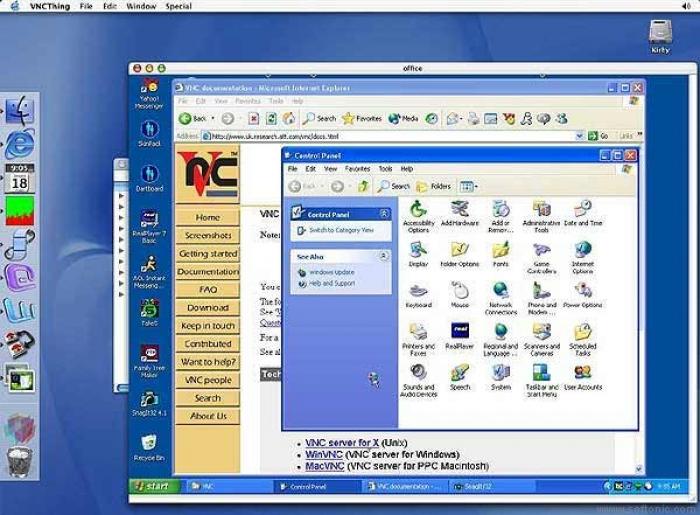Click the browser address URL field
The width and height of the screenshot is (700, 515).
tap(388, 136)
